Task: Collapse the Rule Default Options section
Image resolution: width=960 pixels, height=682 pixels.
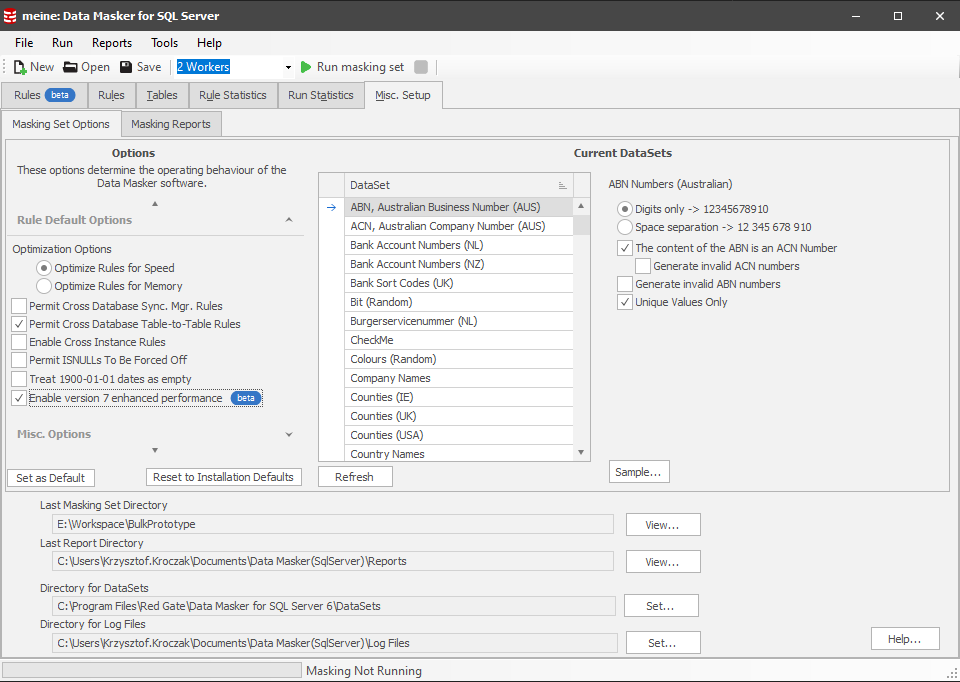Action: (289, 220)
